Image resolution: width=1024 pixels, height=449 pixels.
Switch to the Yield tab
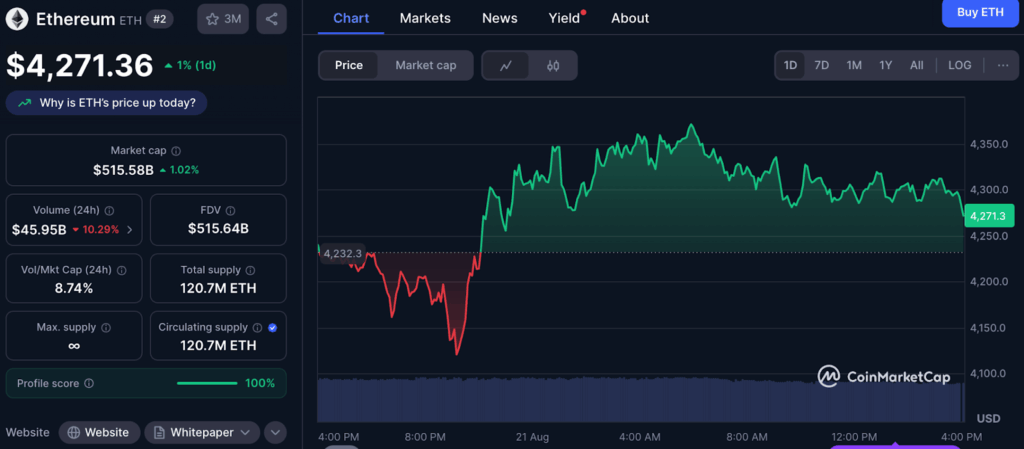tap(564, 18)
